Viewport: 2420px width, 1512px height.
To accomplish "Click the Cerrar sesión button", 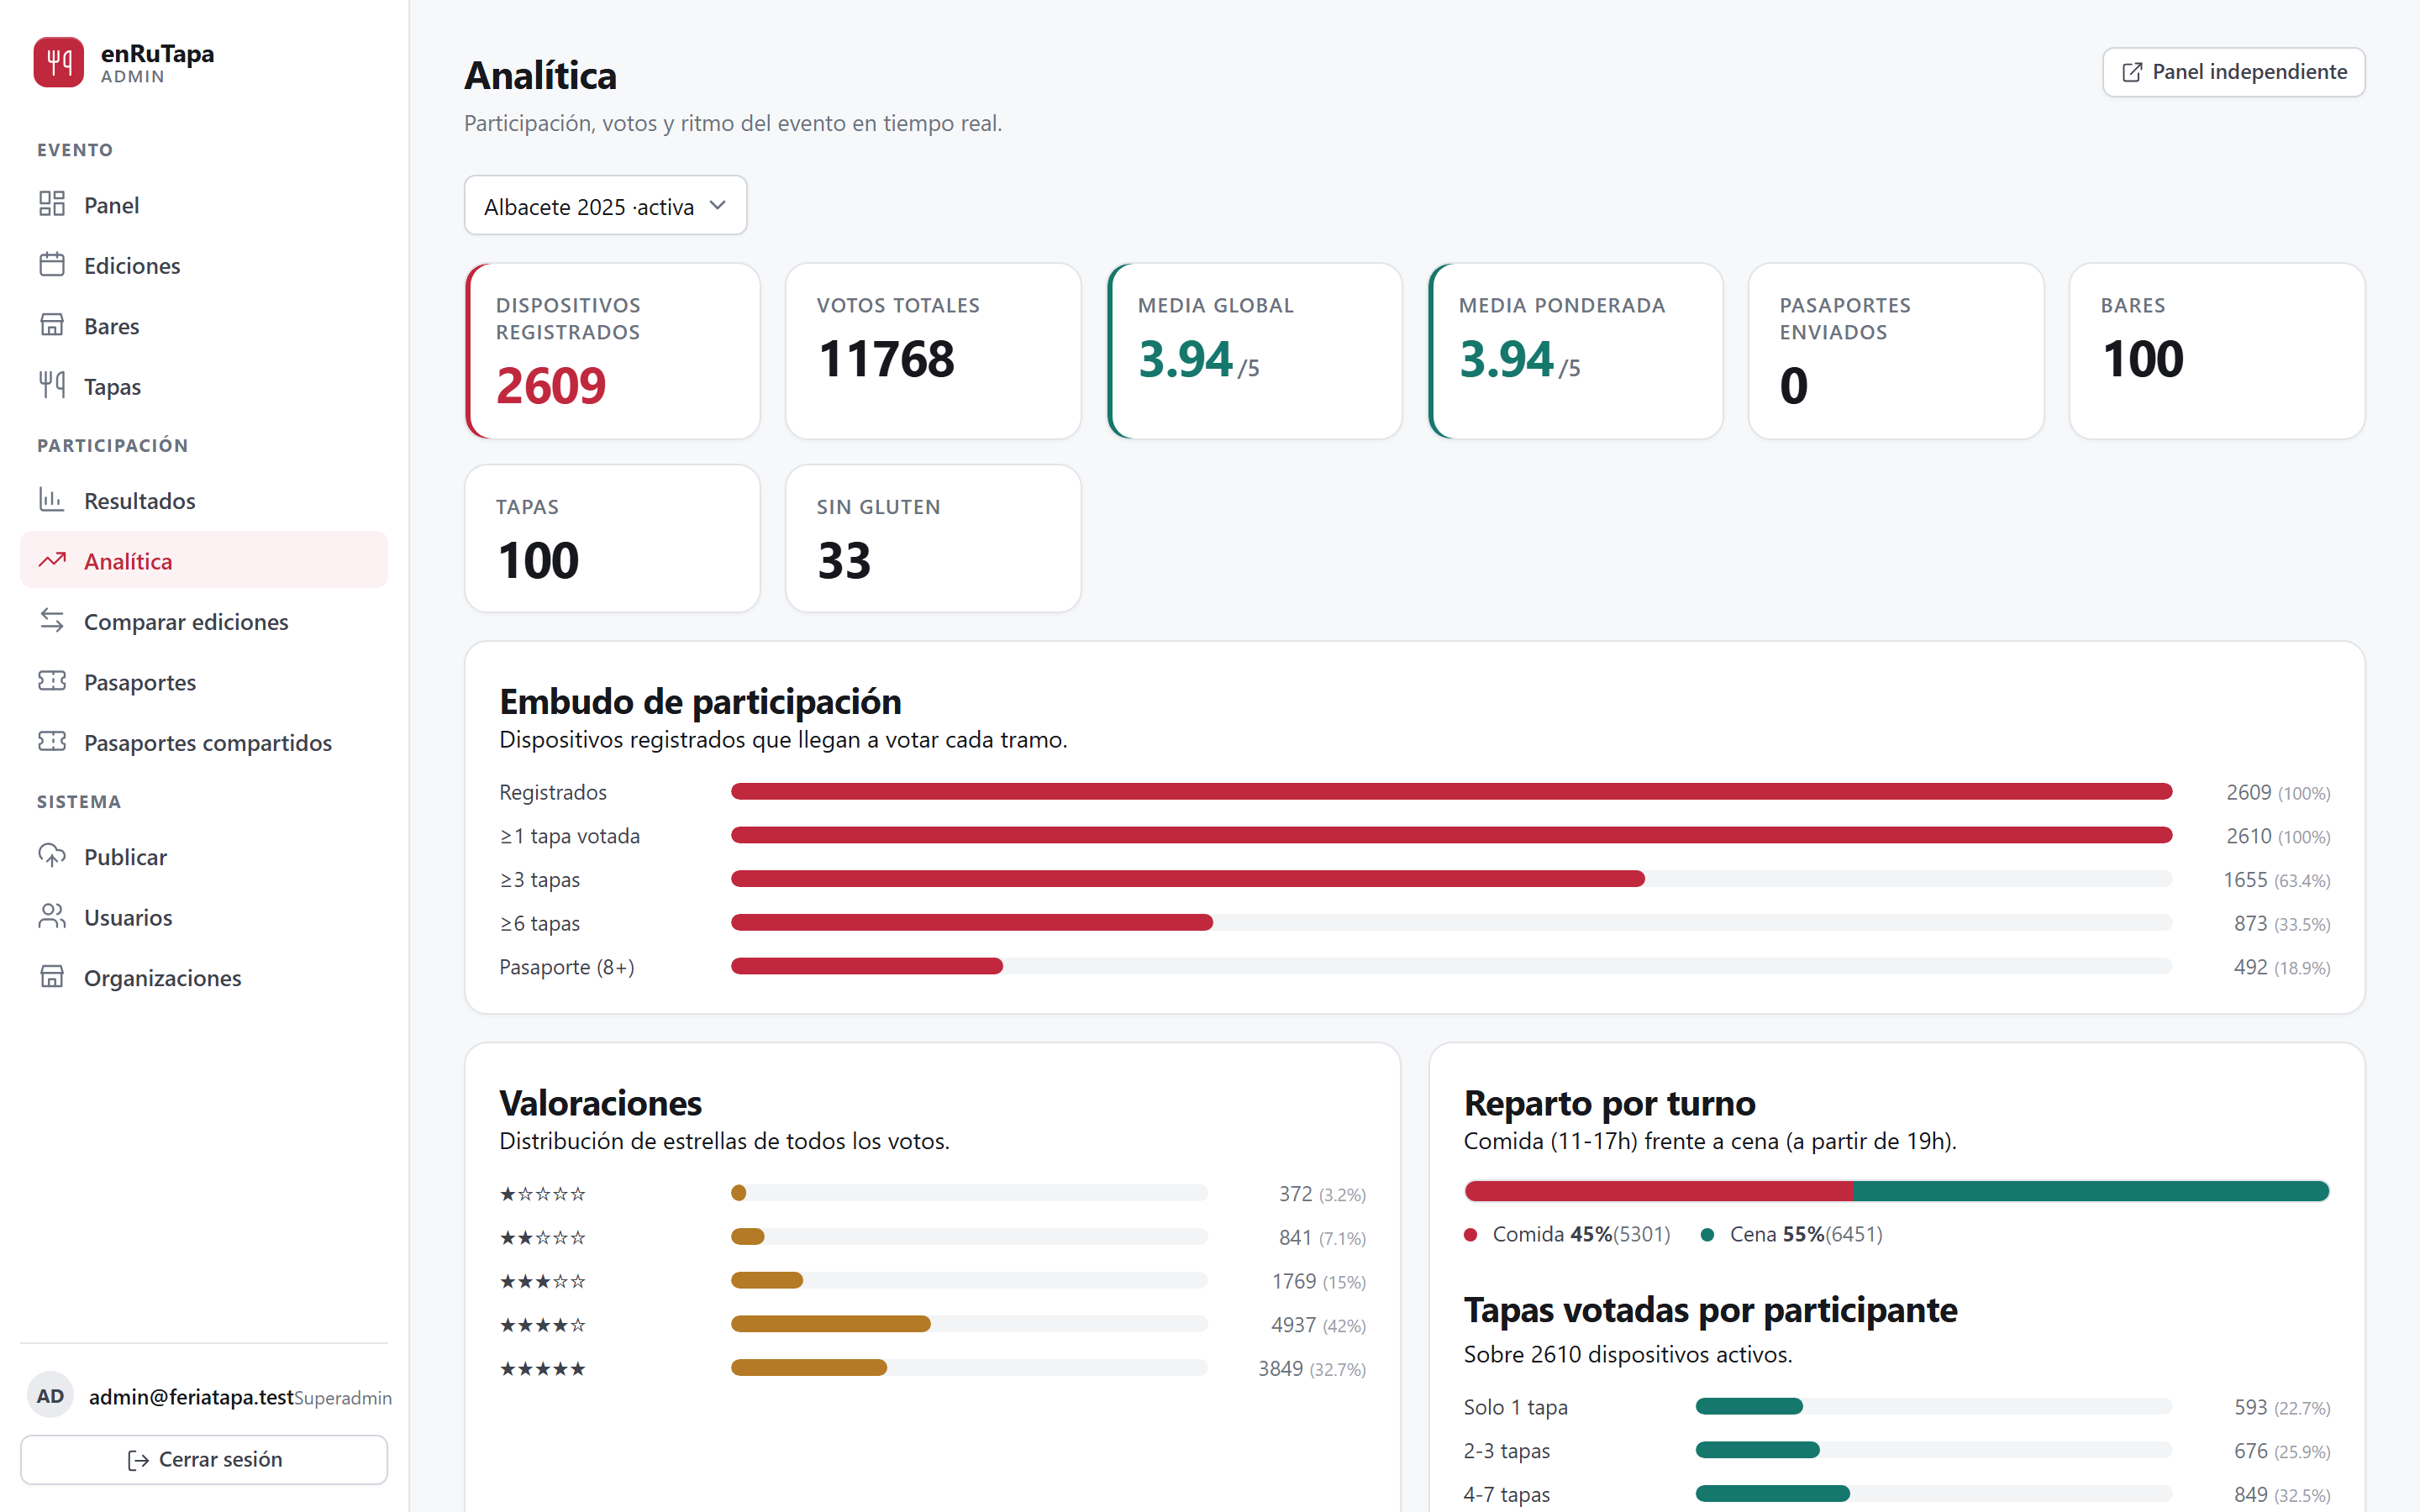I will click(x=204, y=1459).
